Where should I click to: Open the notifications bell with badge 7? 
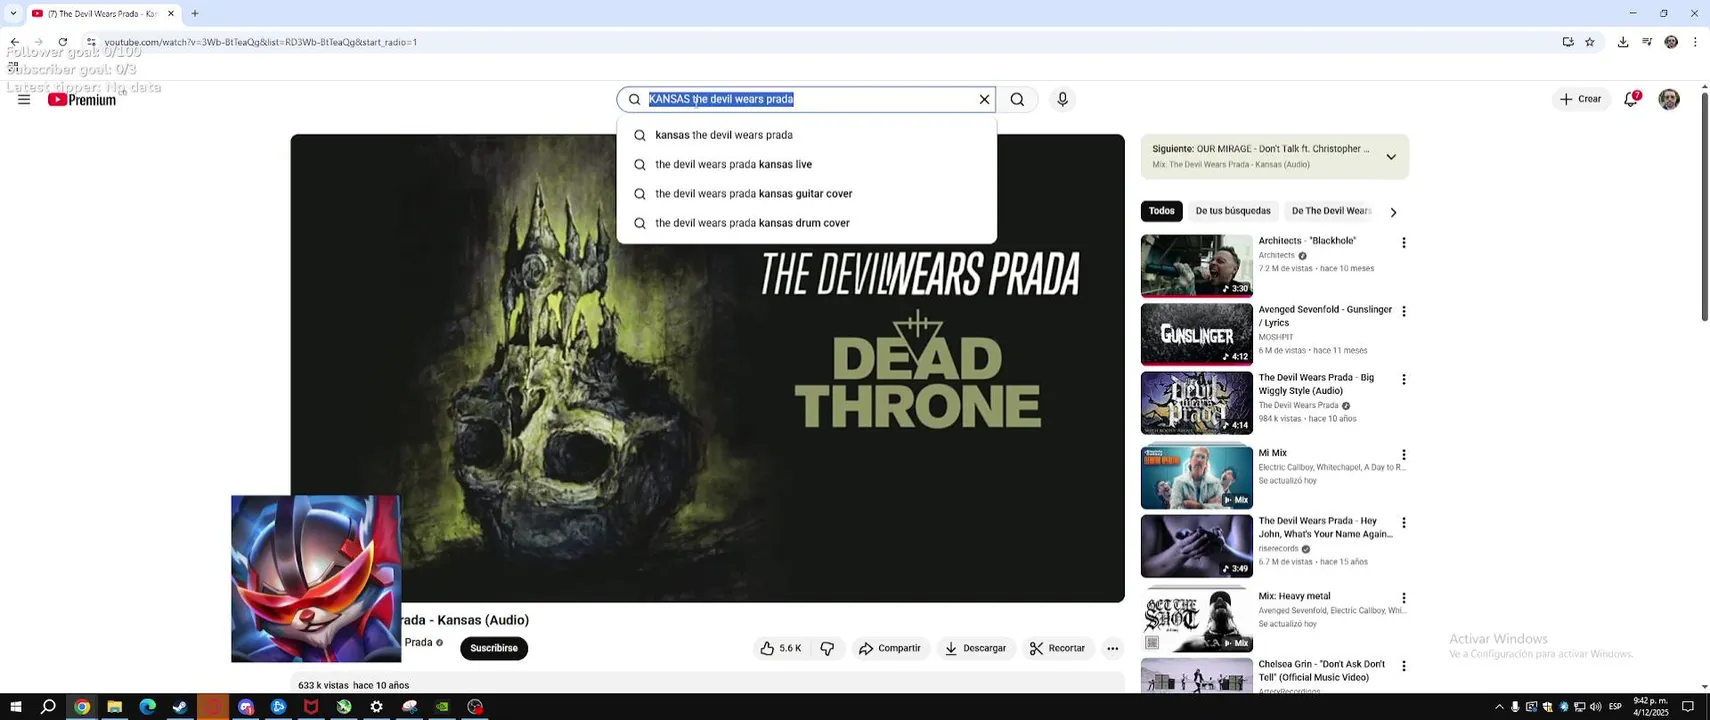tap(1631, 99)
